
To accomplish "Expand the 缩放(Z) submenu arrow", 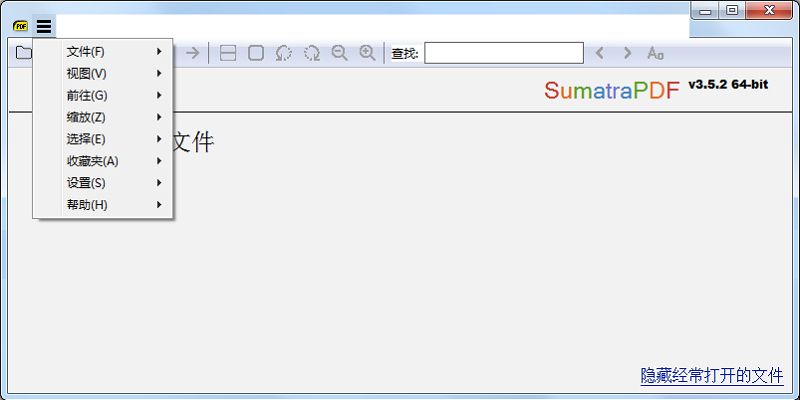I will point(159,118).
